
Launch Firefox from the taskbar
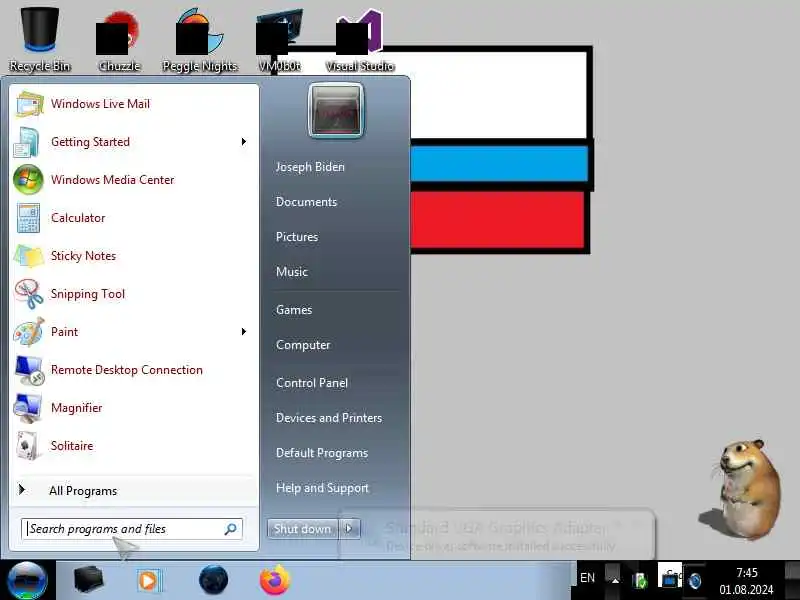275,580
